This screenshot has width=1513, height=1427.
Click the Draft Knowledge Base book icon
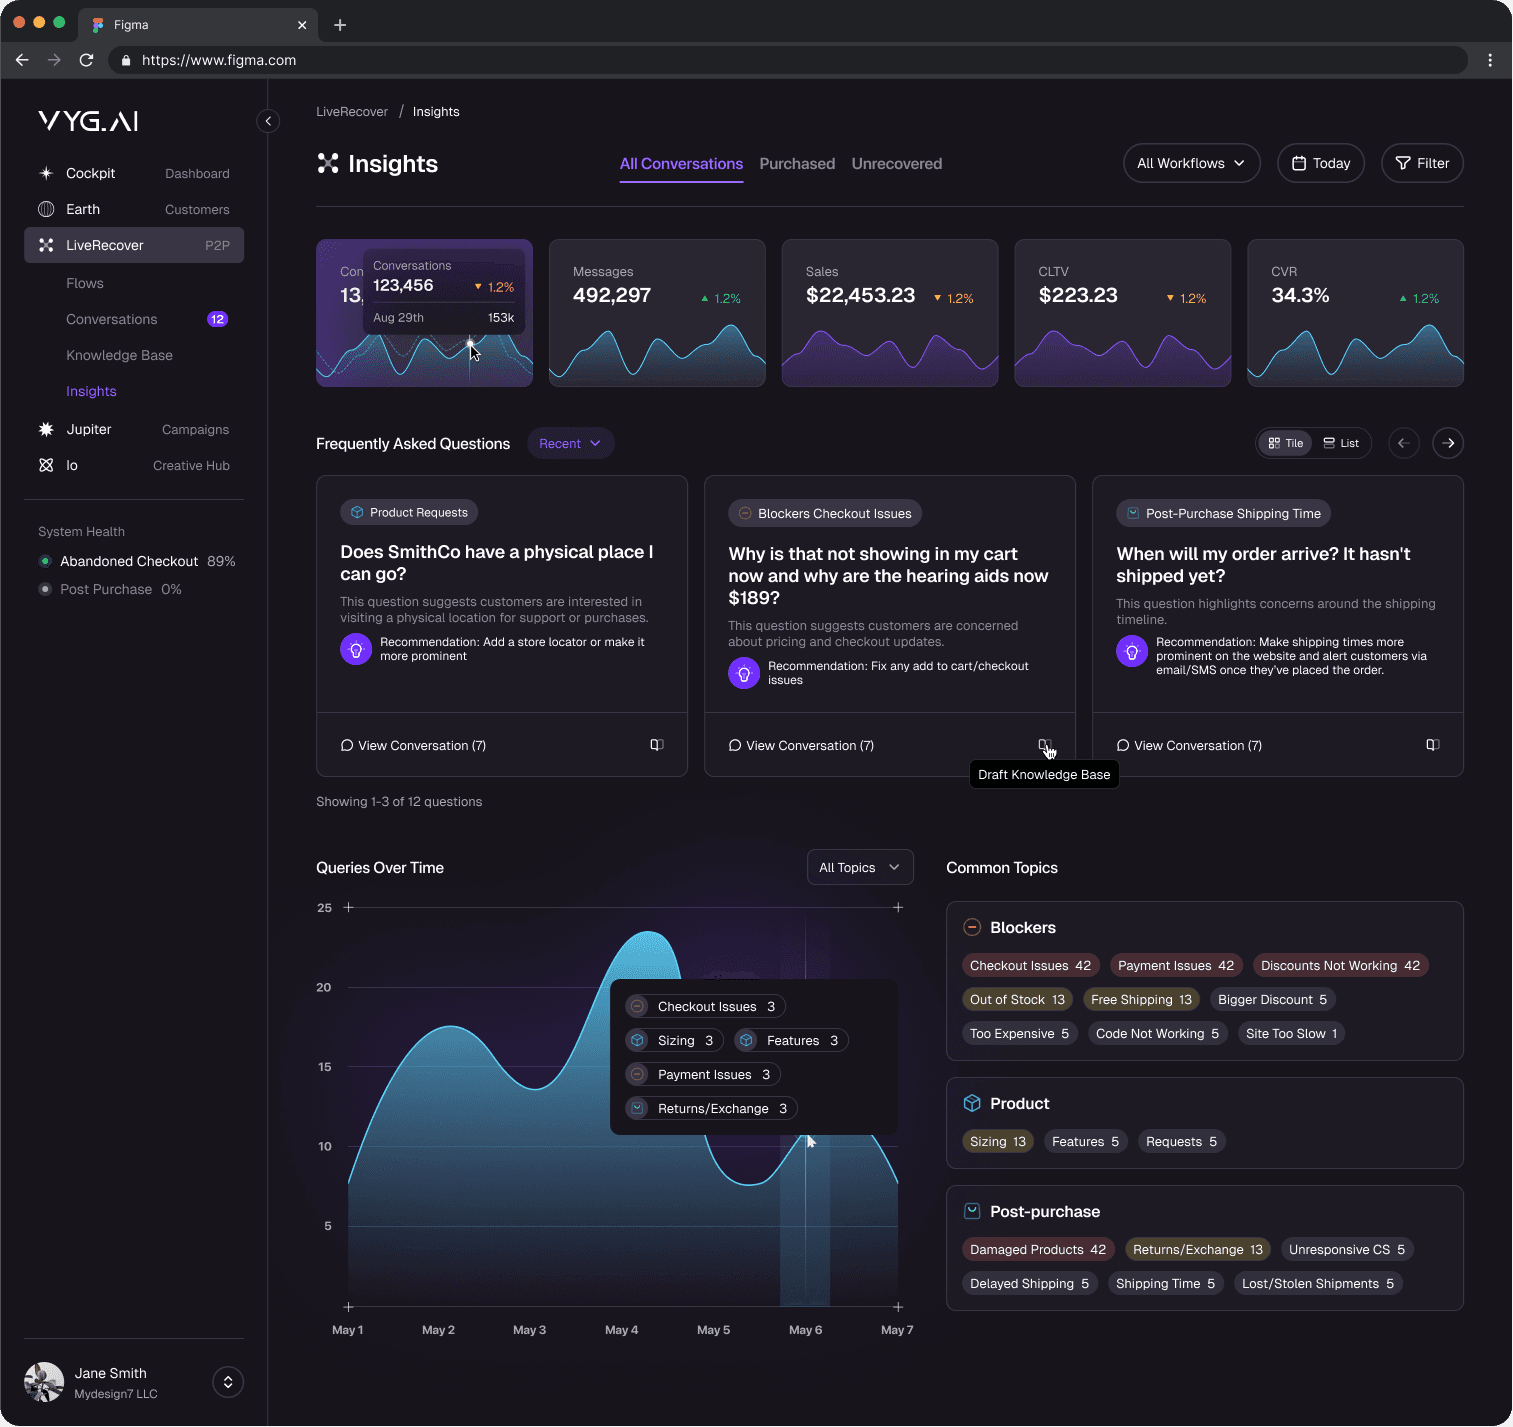pyautogui.click(x=1044, y=745)
